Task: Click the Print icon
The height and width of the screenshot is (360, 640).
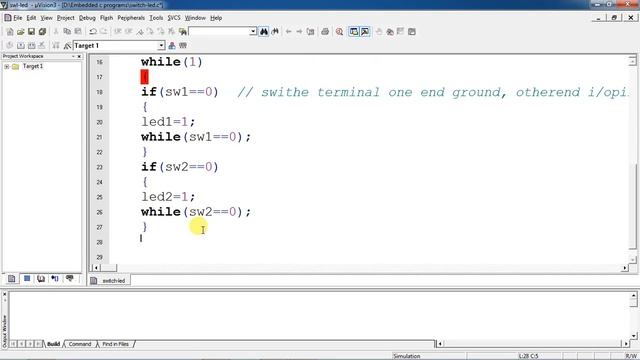Action: (325, 31)
